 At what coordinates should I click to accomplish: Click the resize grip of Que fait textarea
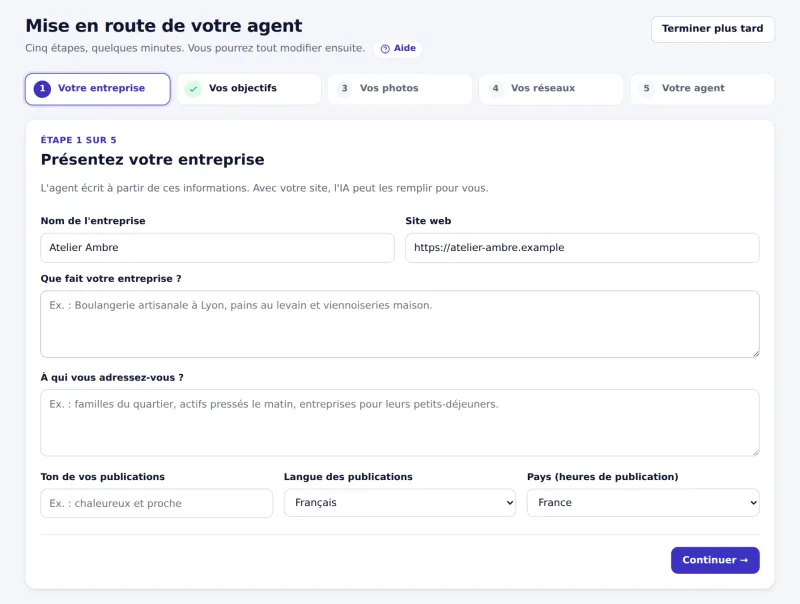[x=756, y=354]
